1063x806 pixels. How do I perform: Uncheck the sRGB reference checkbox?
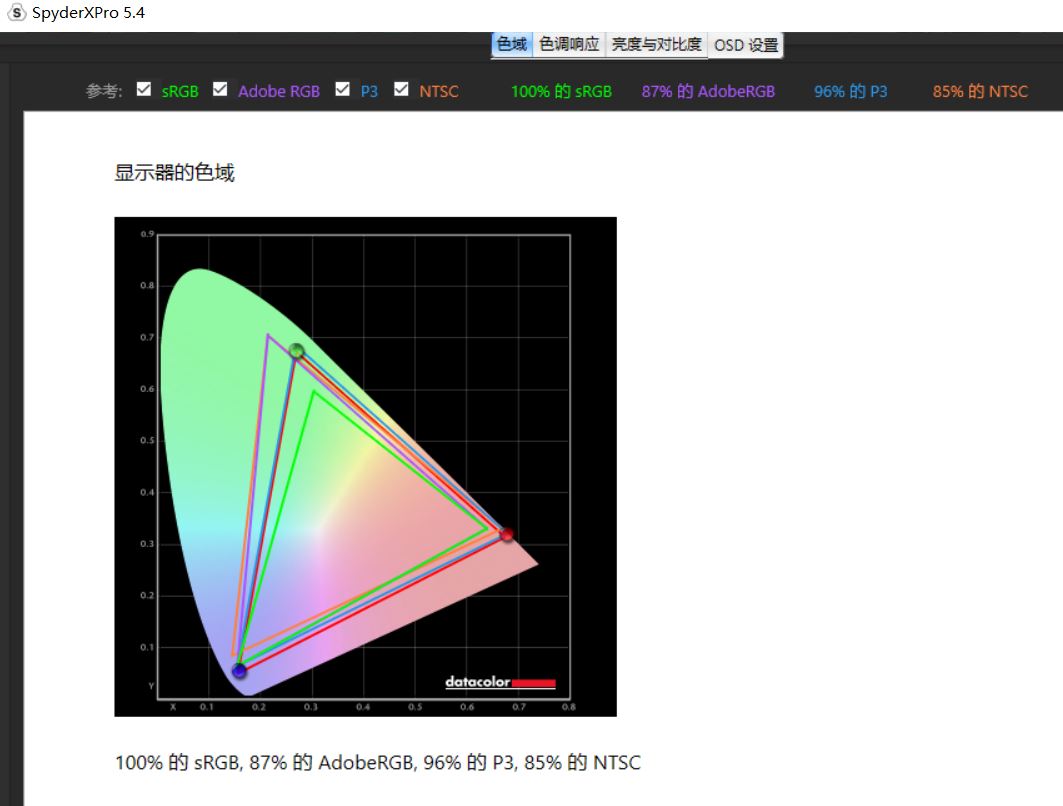tap(143, 88)
